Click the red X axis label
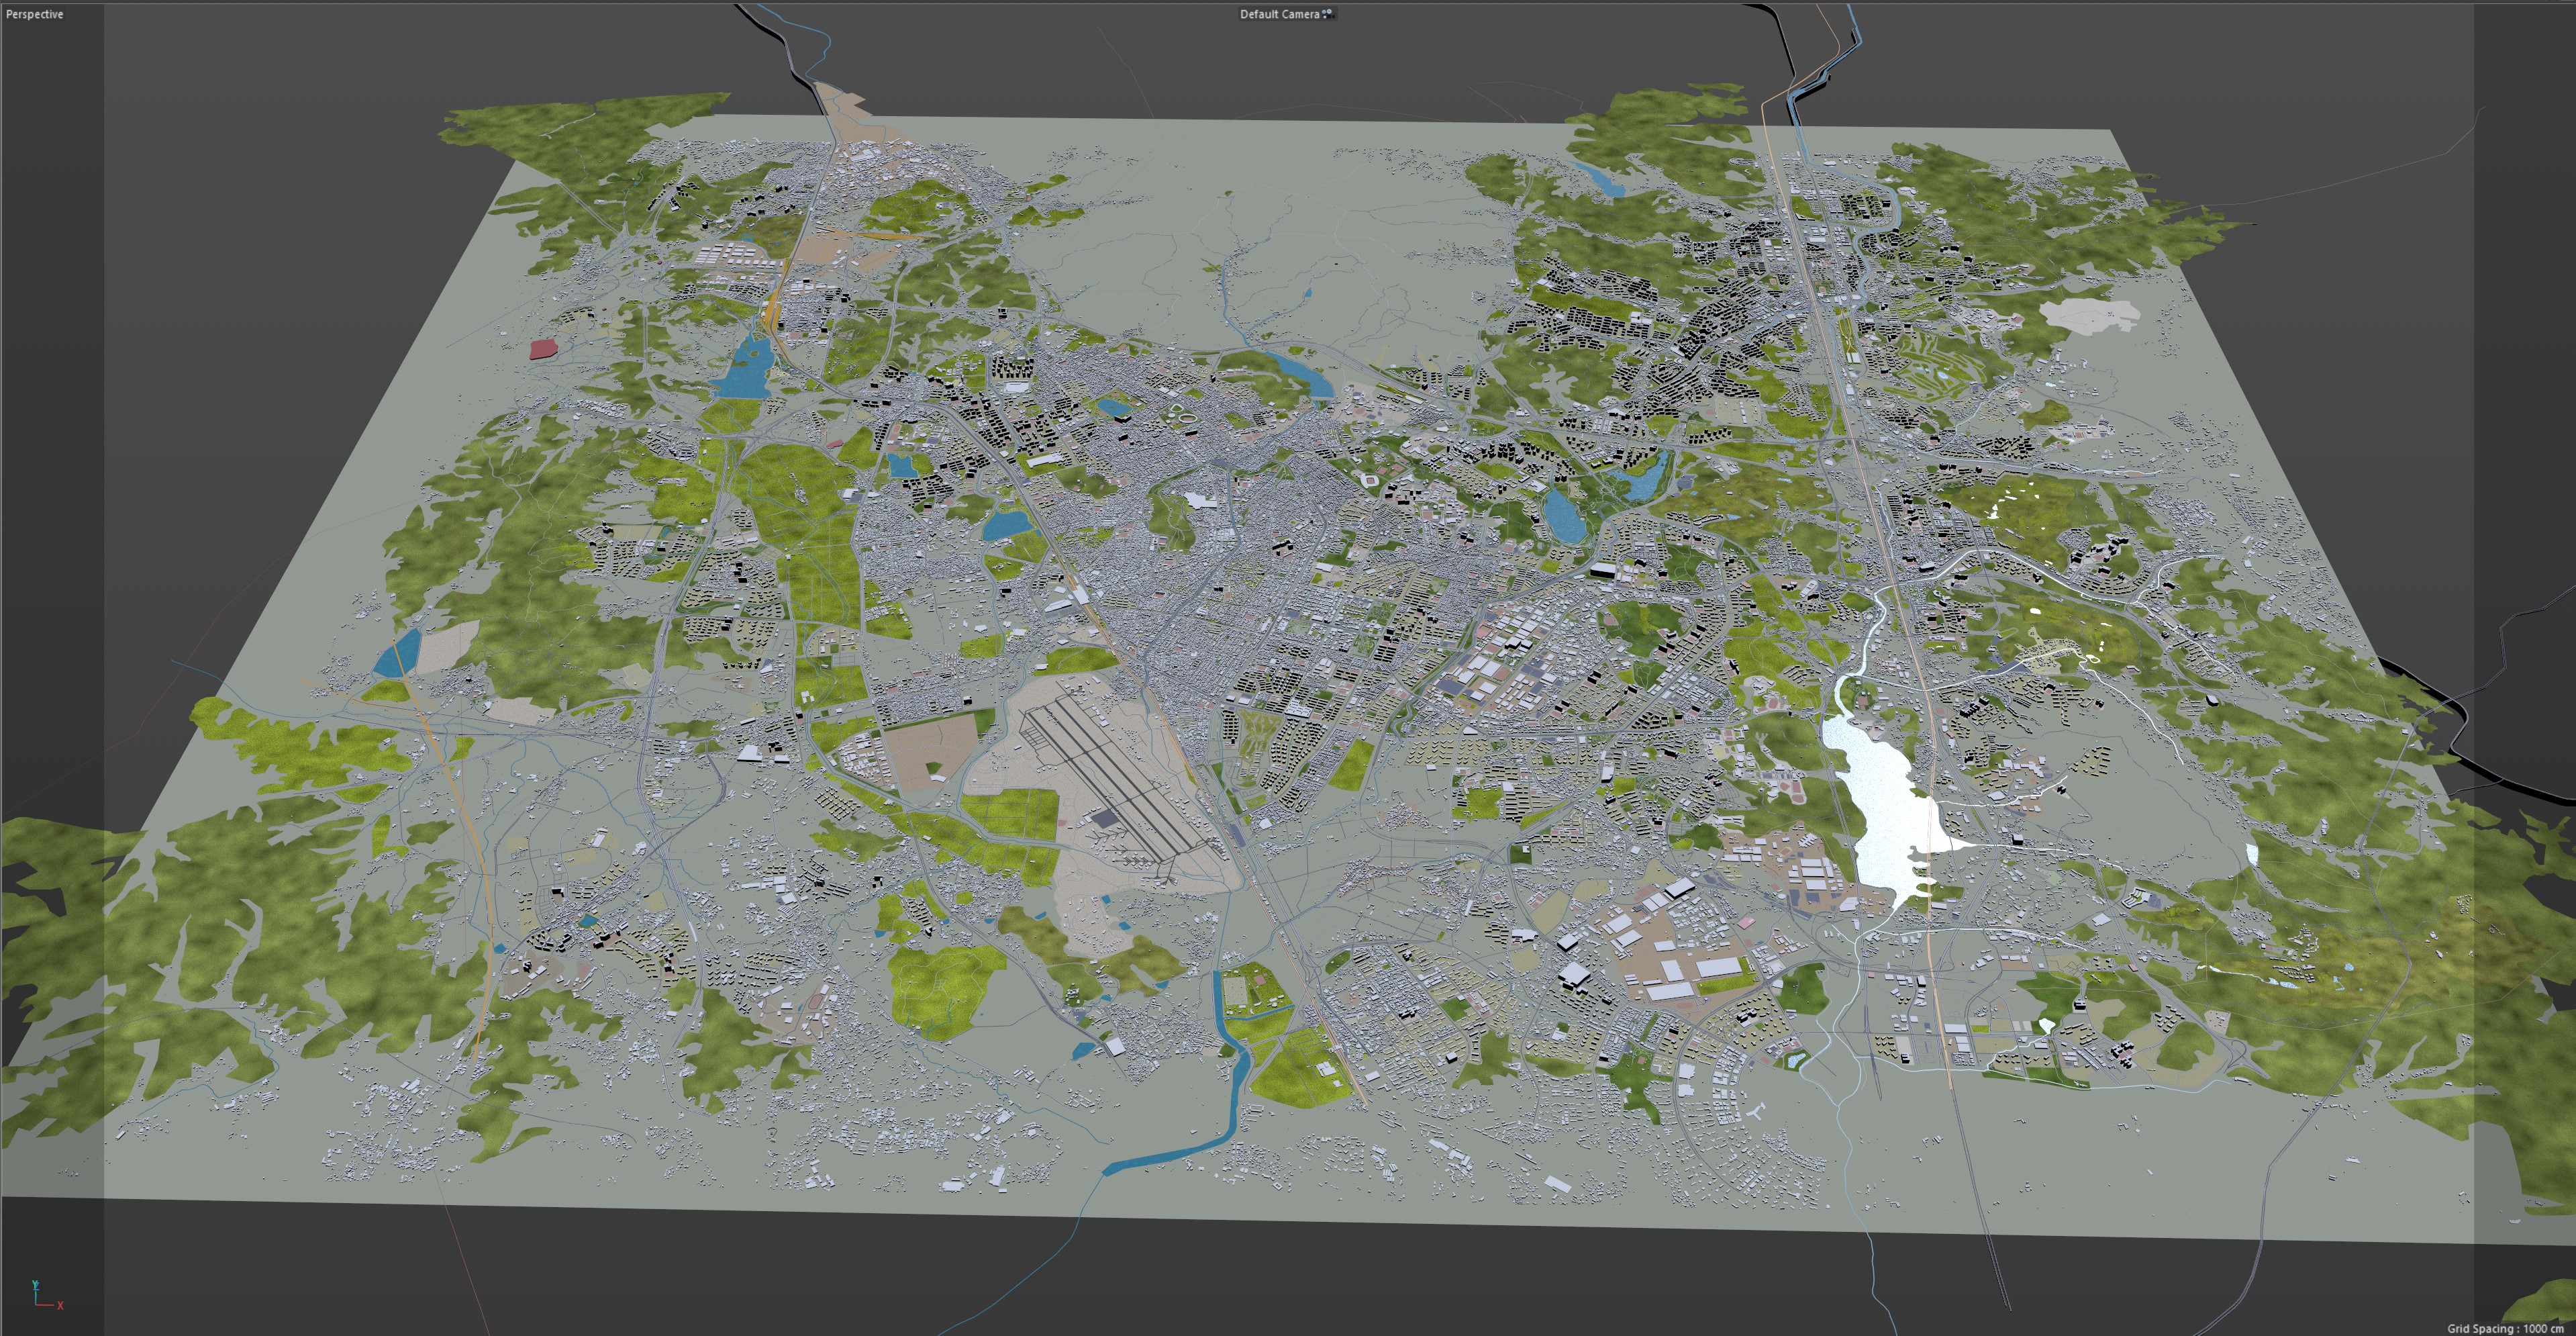 tap(60, 1305)
